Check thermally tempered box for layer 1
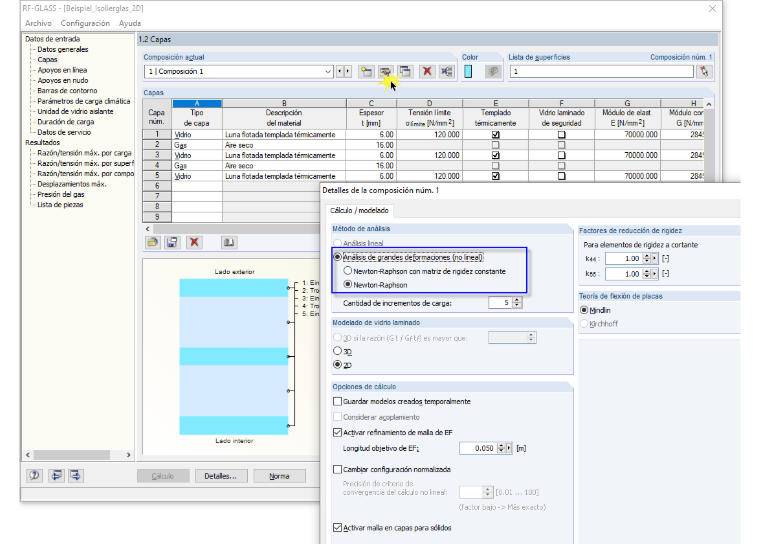Image resolution: width=760 pixels, height=544 pixels. tap(495, 135)
